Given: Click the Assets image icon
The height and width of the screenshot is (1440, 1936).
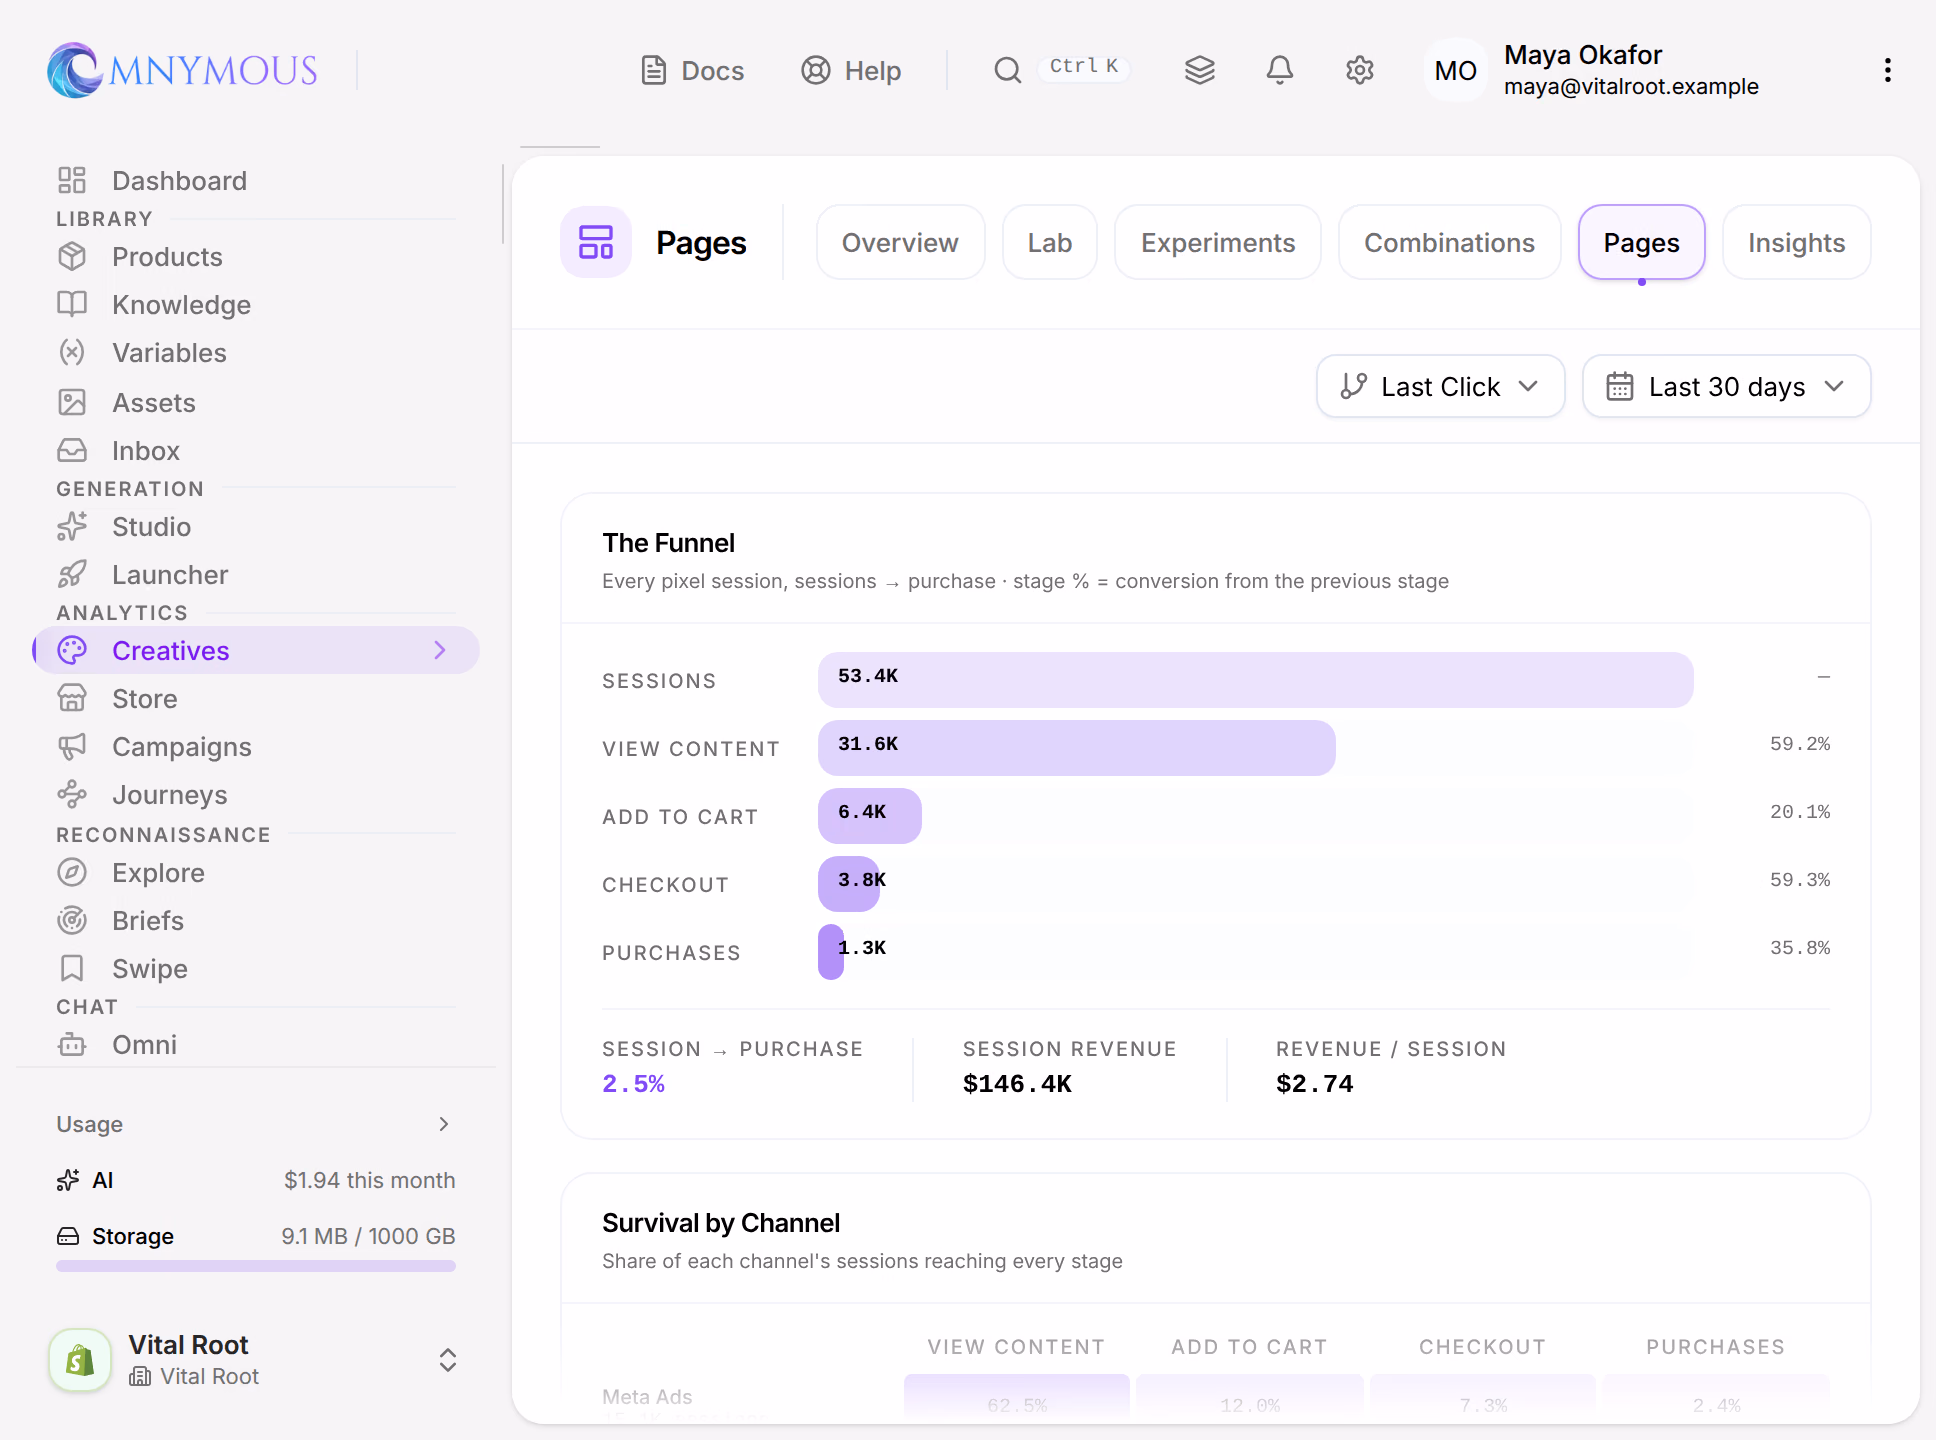Looking at the screenshot, I should 72,402.
